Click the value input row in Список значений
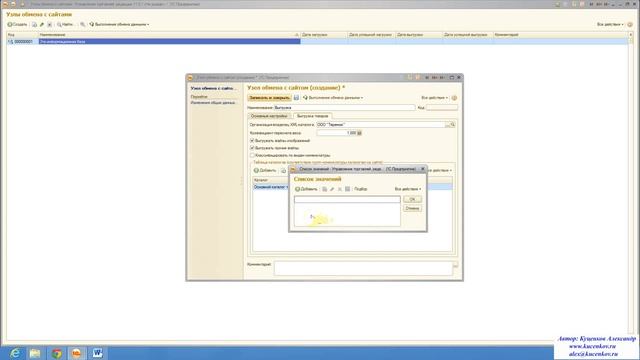 point(347,200)
